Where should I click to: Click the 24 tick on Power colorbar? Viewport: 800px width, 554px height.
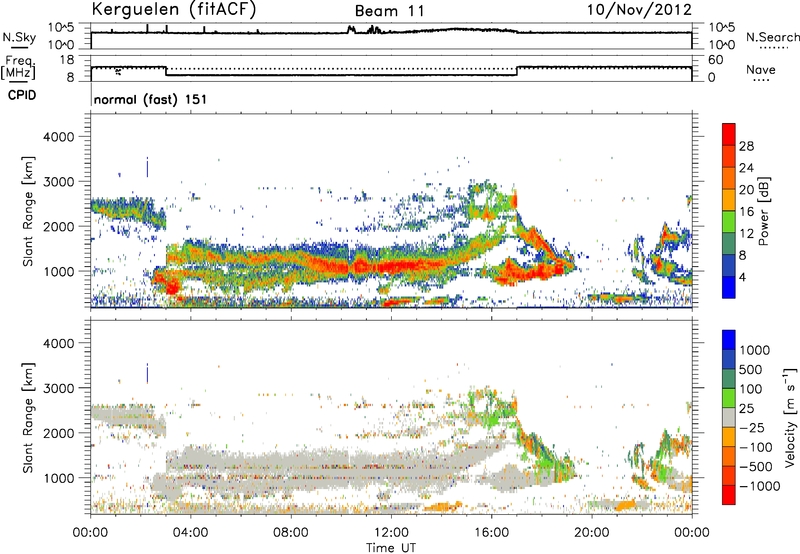tap(746, 168)
